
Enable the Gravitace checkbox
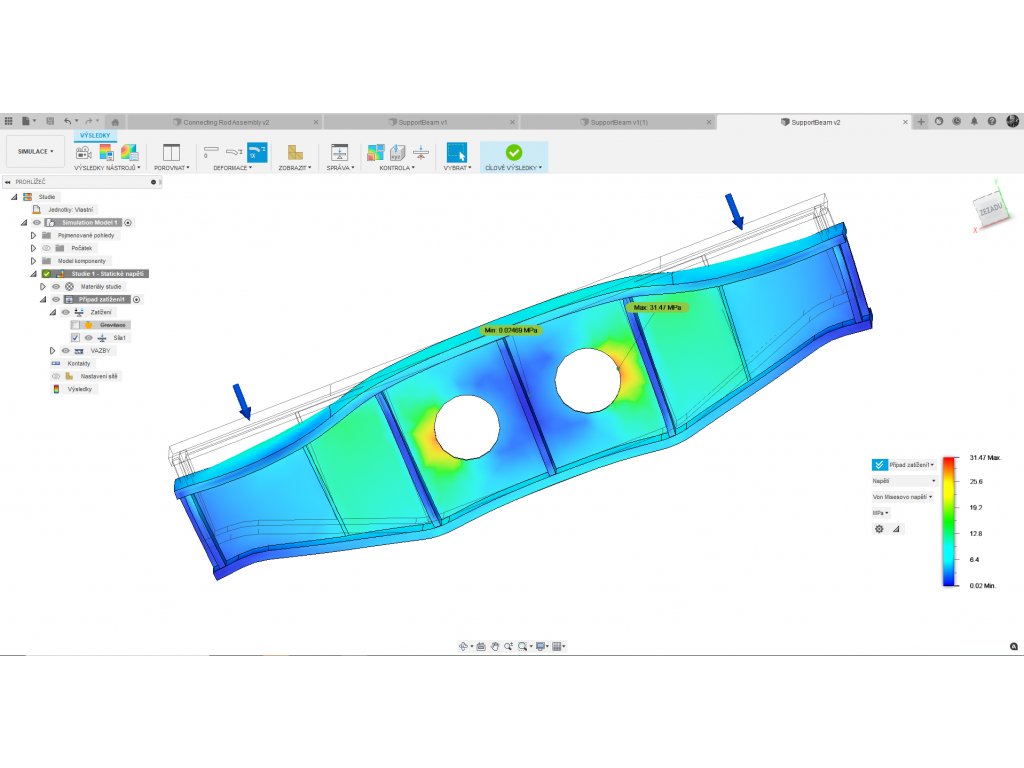[x=75, y=325]
